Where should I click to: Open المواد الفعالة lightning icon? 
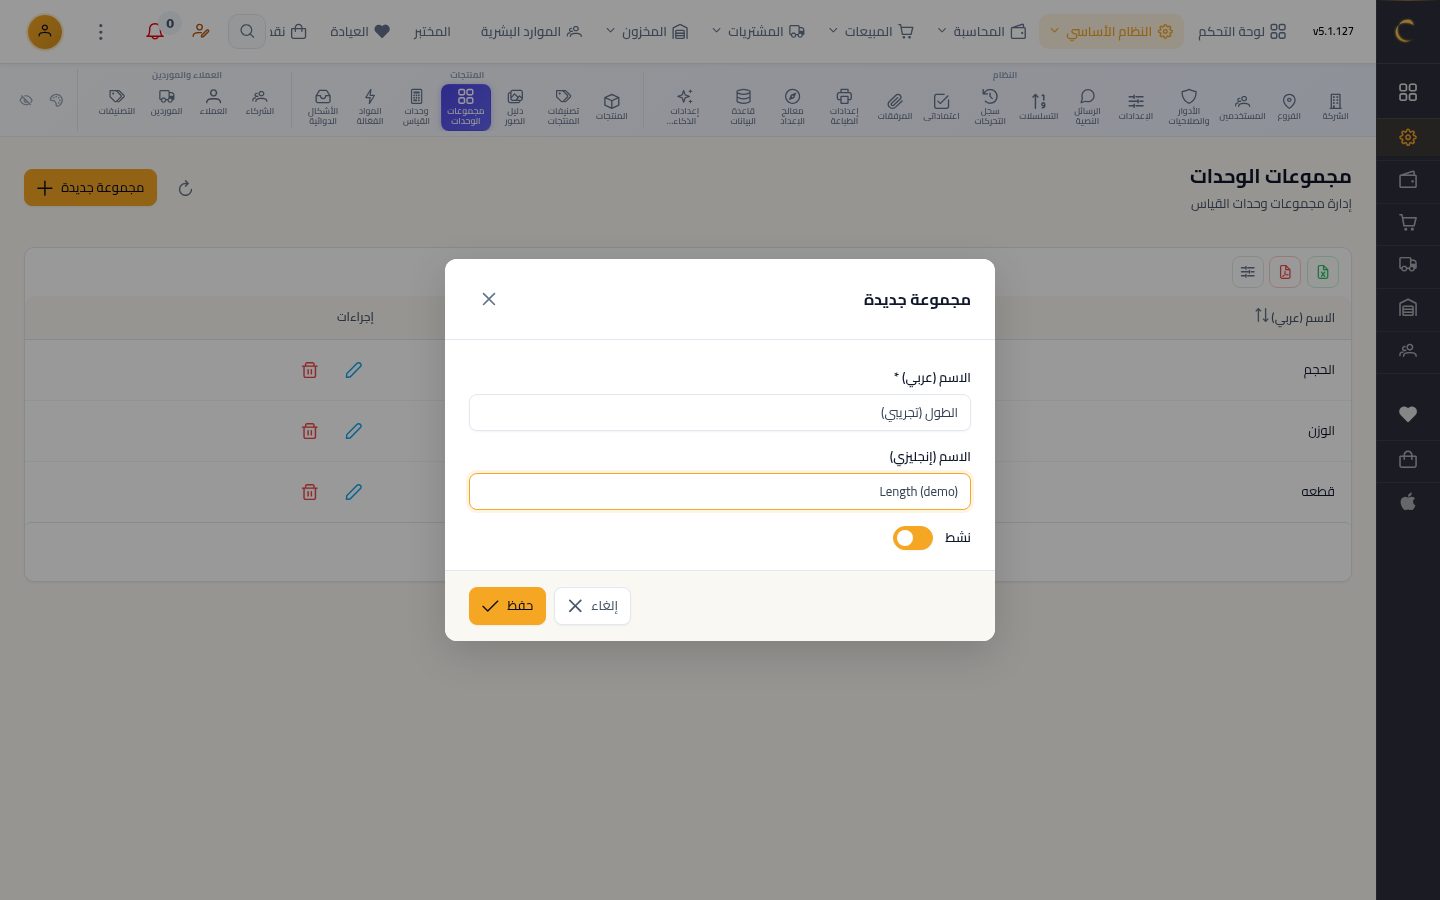370,106
